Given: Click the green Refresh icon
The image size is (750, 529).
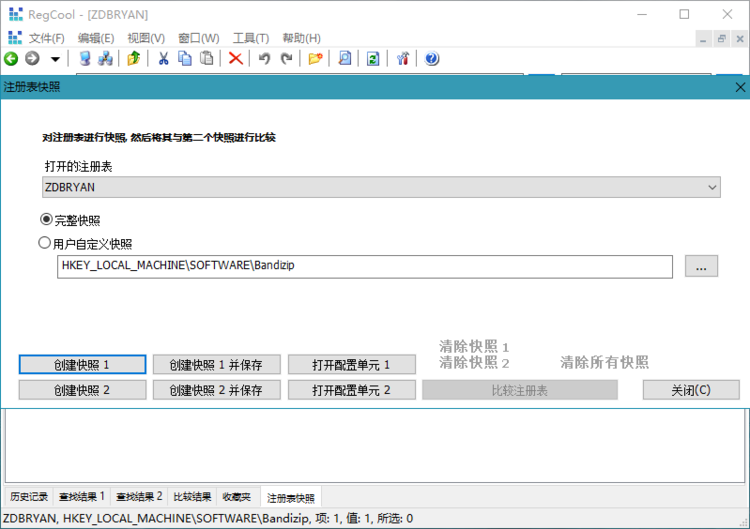Looking at the screenshot, I should pyautogui.click(x=372, y=59).
